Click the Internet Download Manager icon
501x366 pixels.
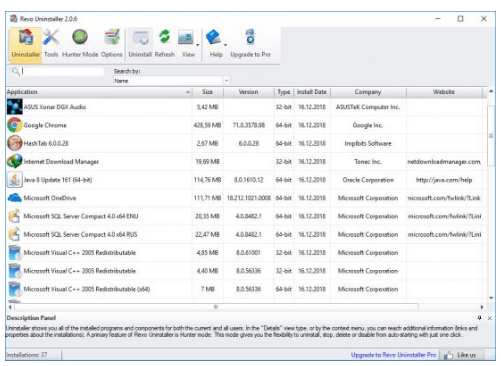point(15,161)
